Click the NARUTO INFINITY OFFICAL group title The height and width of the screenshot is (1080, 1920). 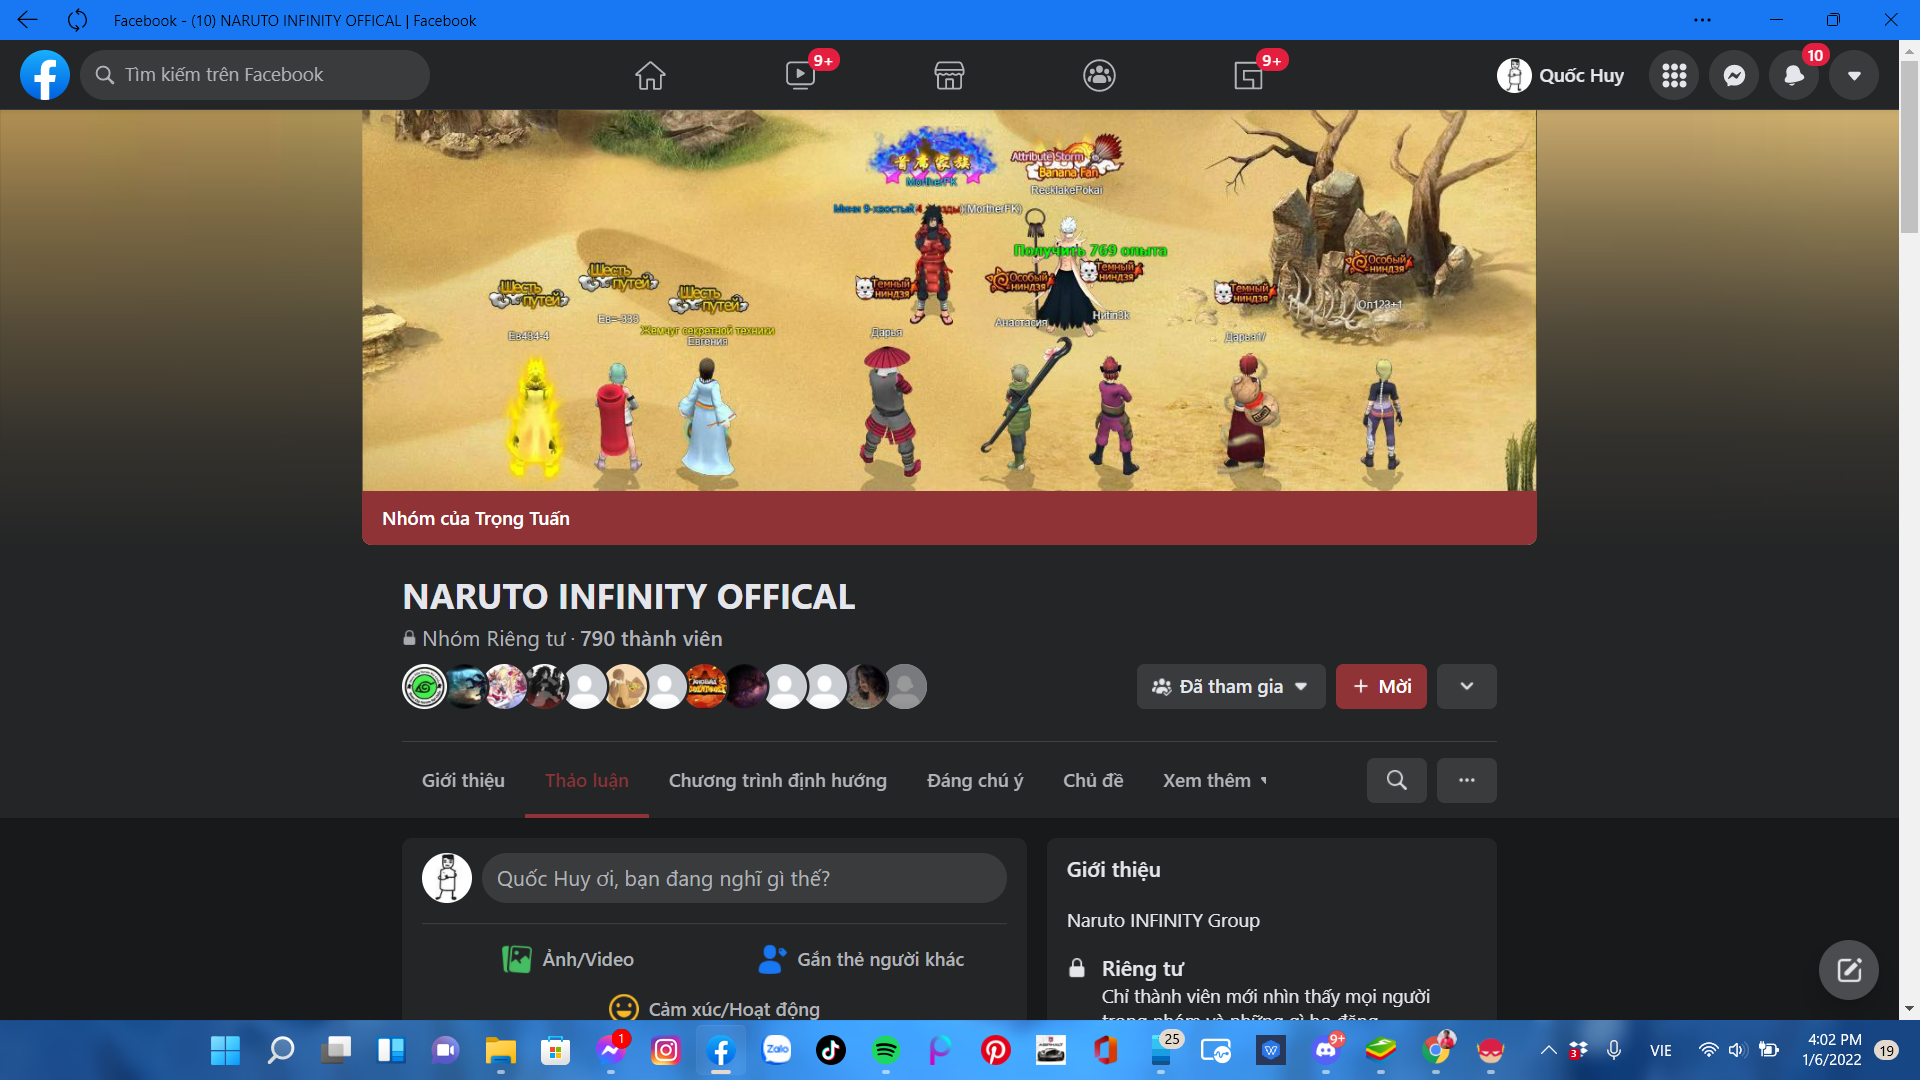[629, 597]
